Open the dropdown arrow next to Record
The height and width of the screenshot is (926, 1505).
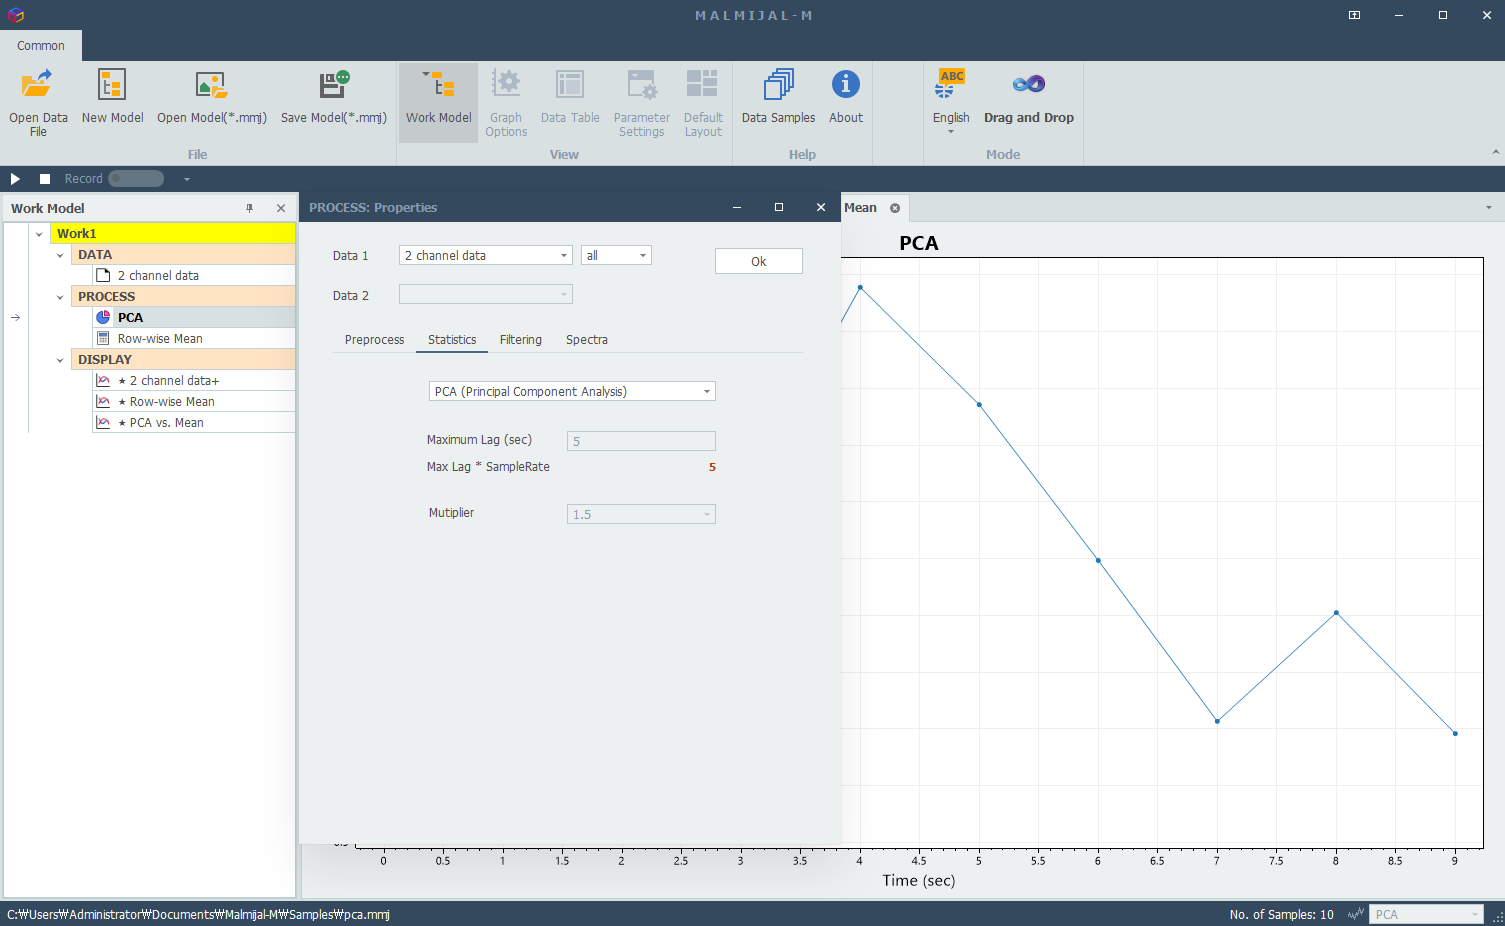point(186,179)
